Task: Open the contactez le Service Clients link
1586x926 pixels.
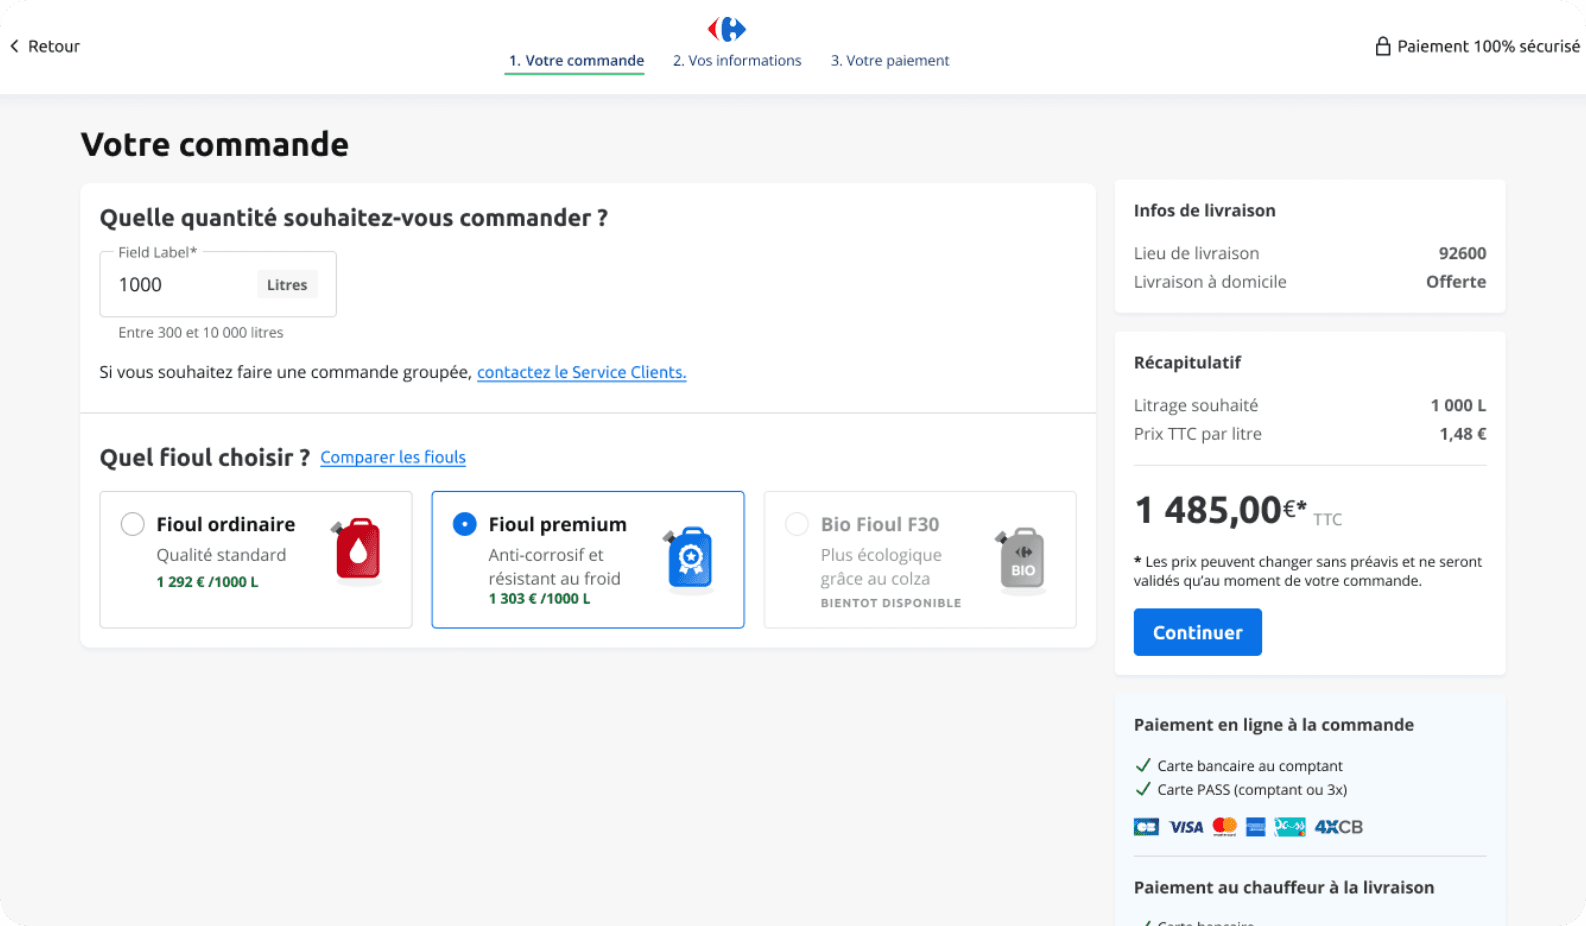Action: tap(581, 372)
